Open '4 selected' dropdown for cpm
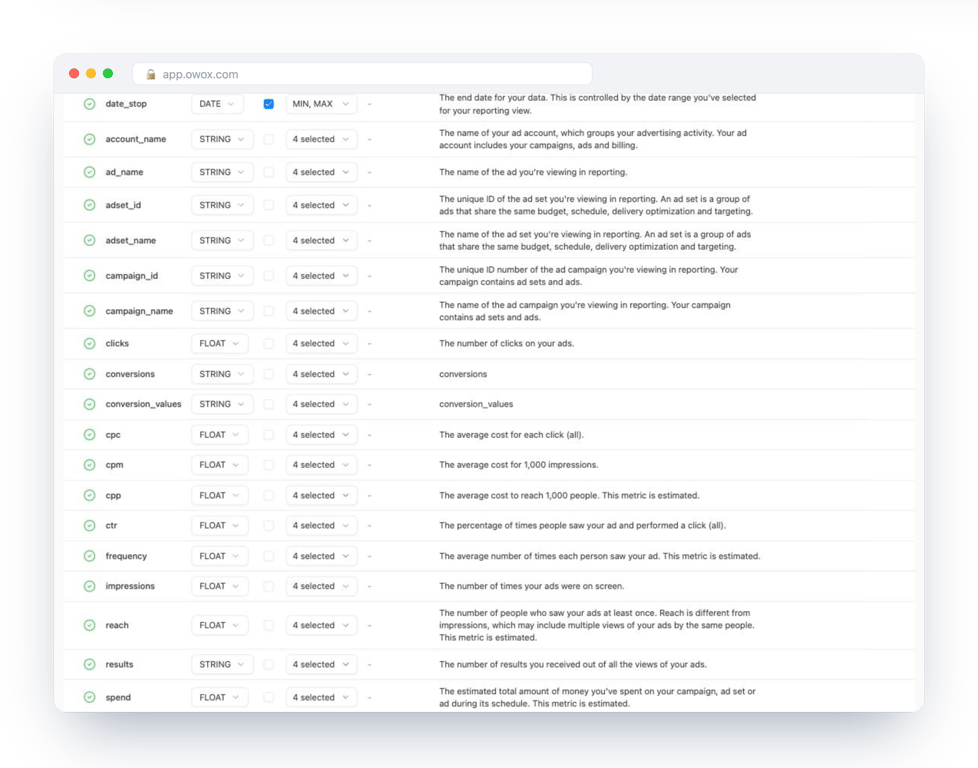Screen dimensions: 978x768 321,465
